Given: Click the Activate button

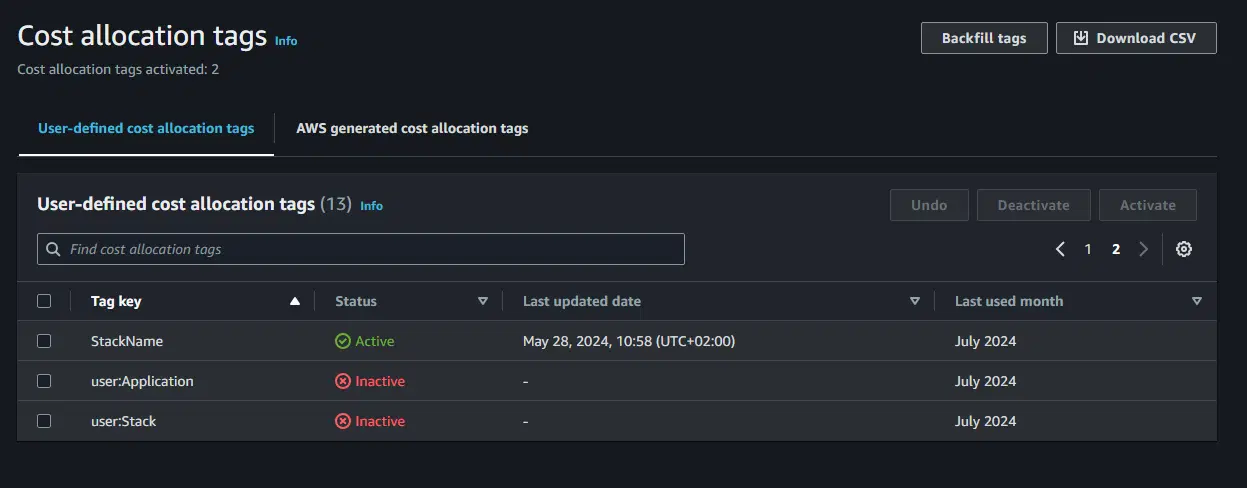Looking at the screenshot, I should click(x=1147, y=205).
